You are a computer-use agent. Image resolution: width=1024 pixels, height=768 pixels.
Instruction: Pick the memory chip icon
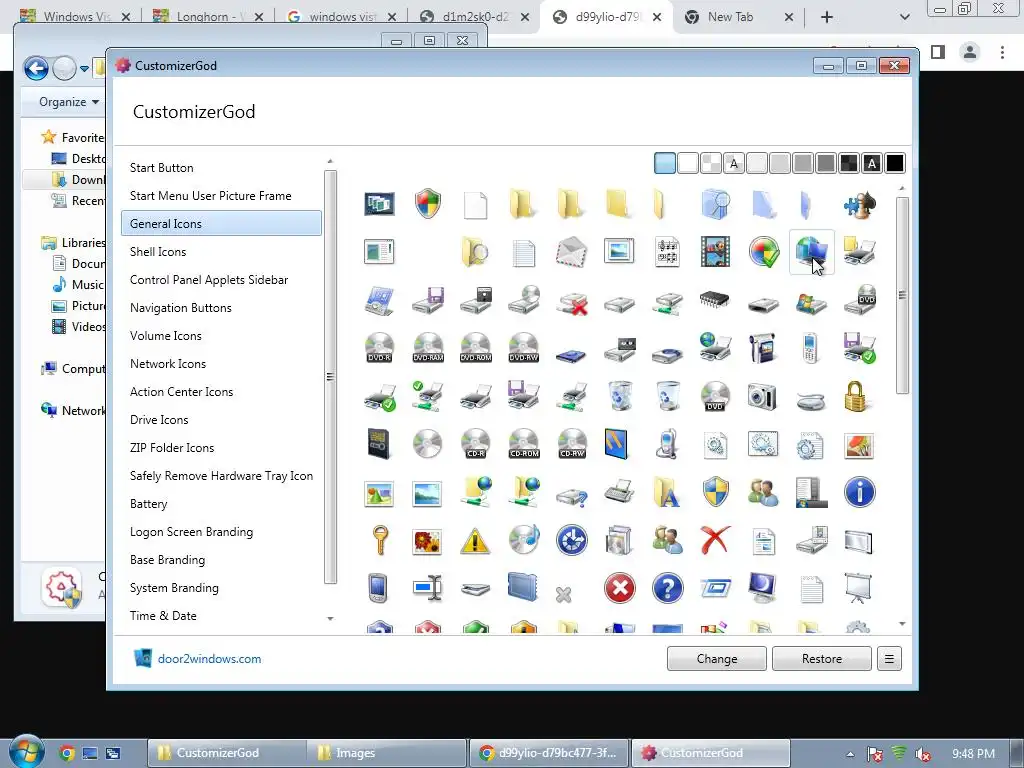click(x=715, y=300)
